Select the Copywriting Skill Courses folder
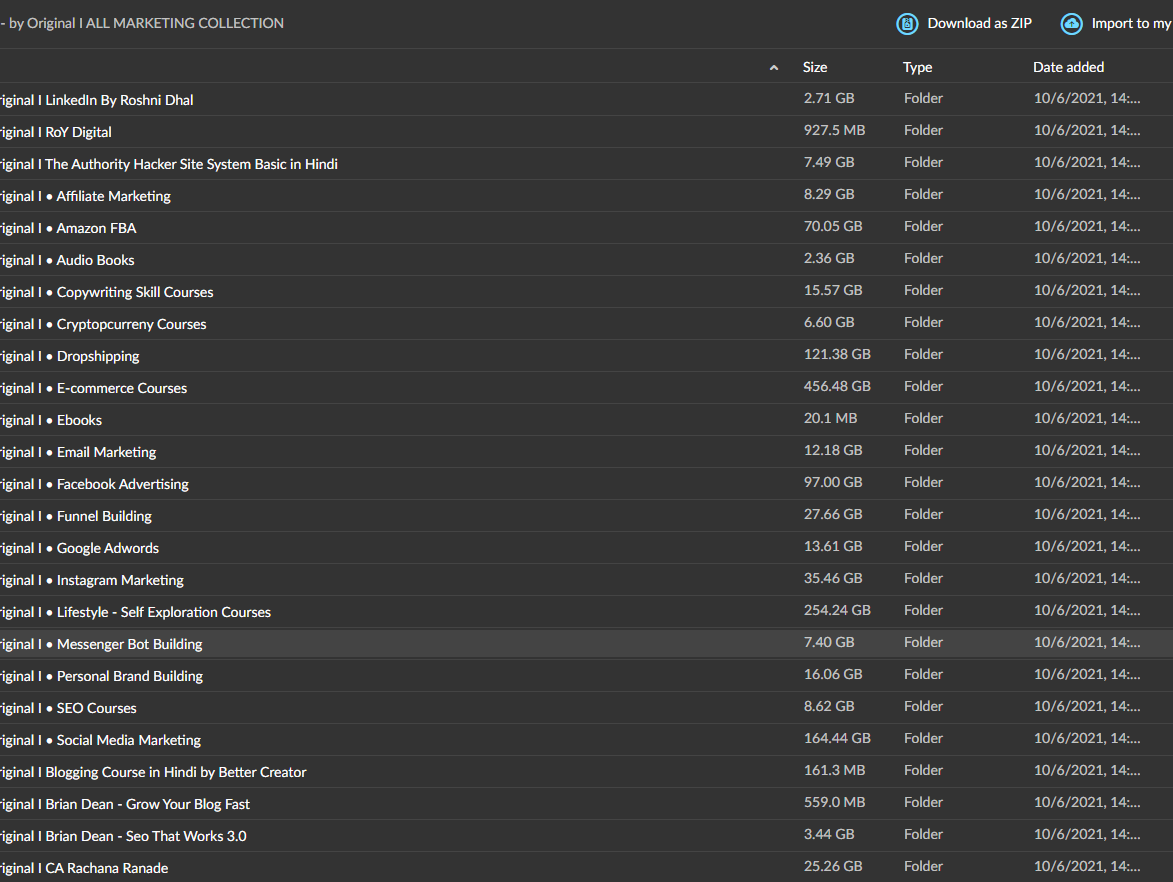 134,292
